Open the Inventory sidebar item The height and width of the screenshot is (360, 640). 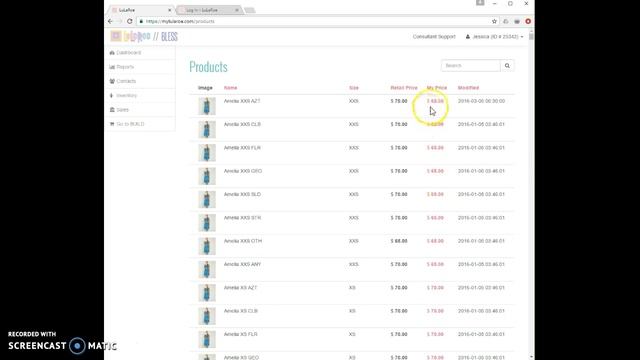tap(140, 96)
